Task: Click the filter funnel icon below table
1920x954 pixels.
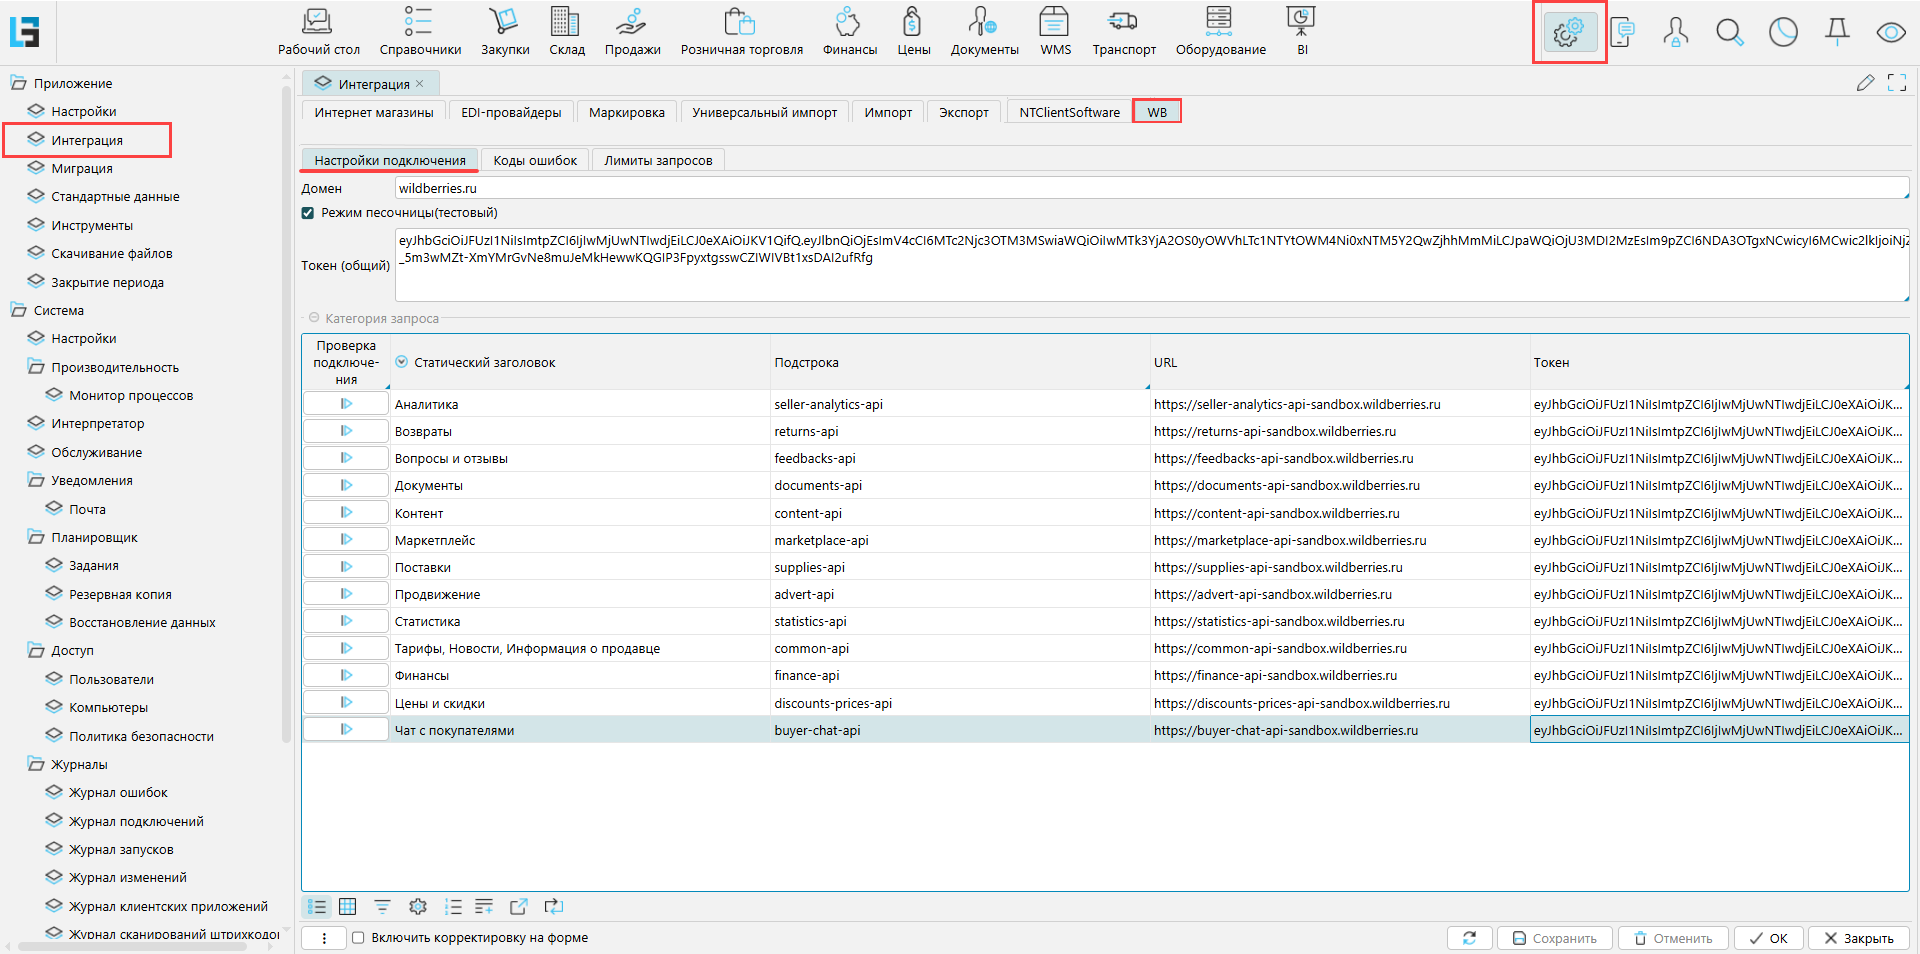Action: [x=382, y=907]
